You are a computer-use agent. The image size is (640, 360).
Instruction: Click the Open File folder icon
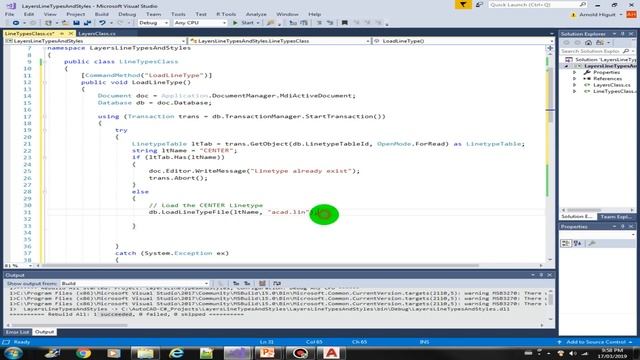65,23
